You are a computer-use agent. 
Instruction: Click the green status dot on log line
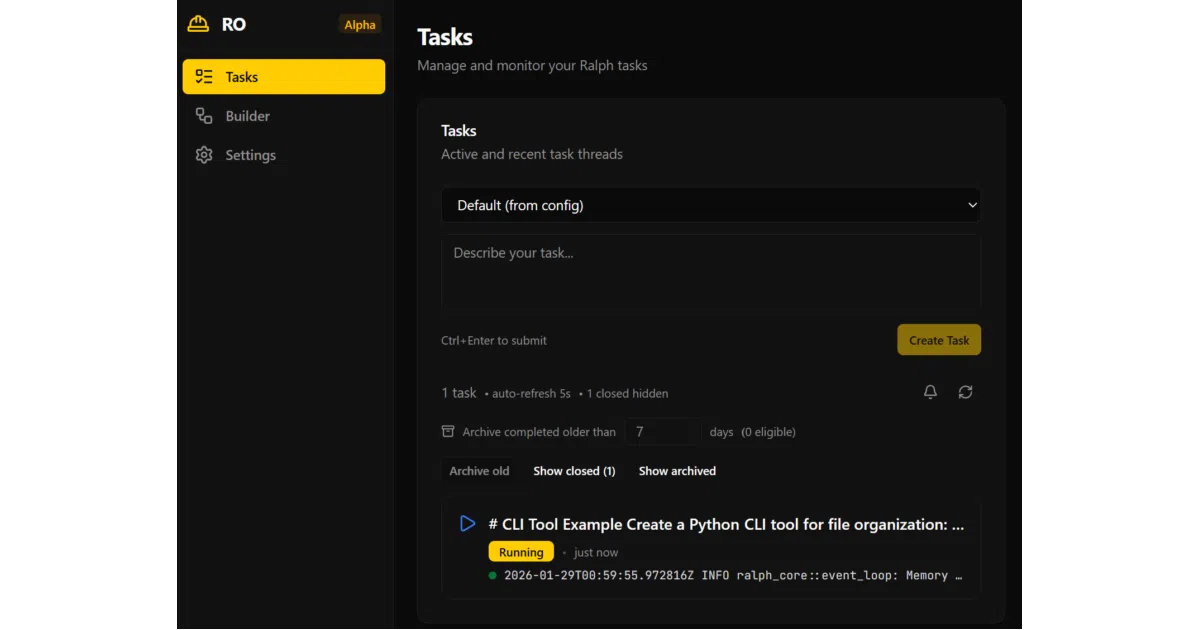click(x=492, y=576)
